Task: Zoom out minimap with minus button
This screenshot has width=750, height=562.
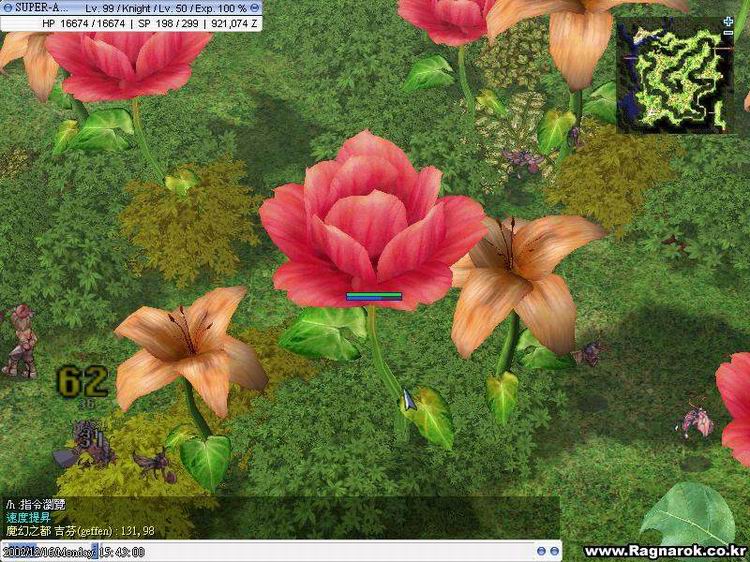Action: pos(728,33)
